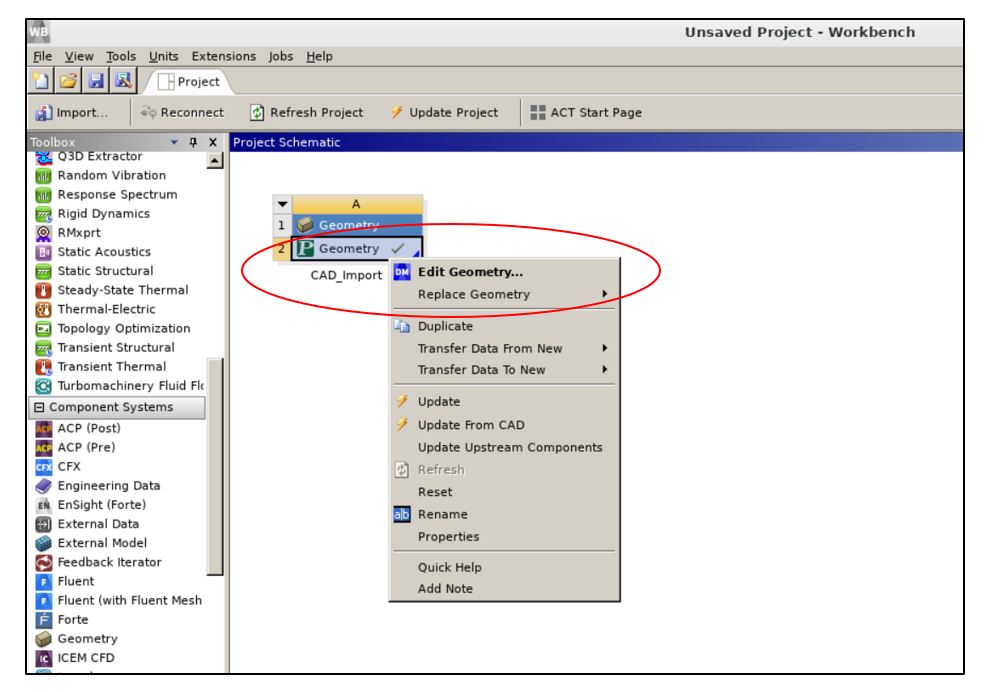
Task: Select Forte in Component Systems
Action: tap(62, 620)
